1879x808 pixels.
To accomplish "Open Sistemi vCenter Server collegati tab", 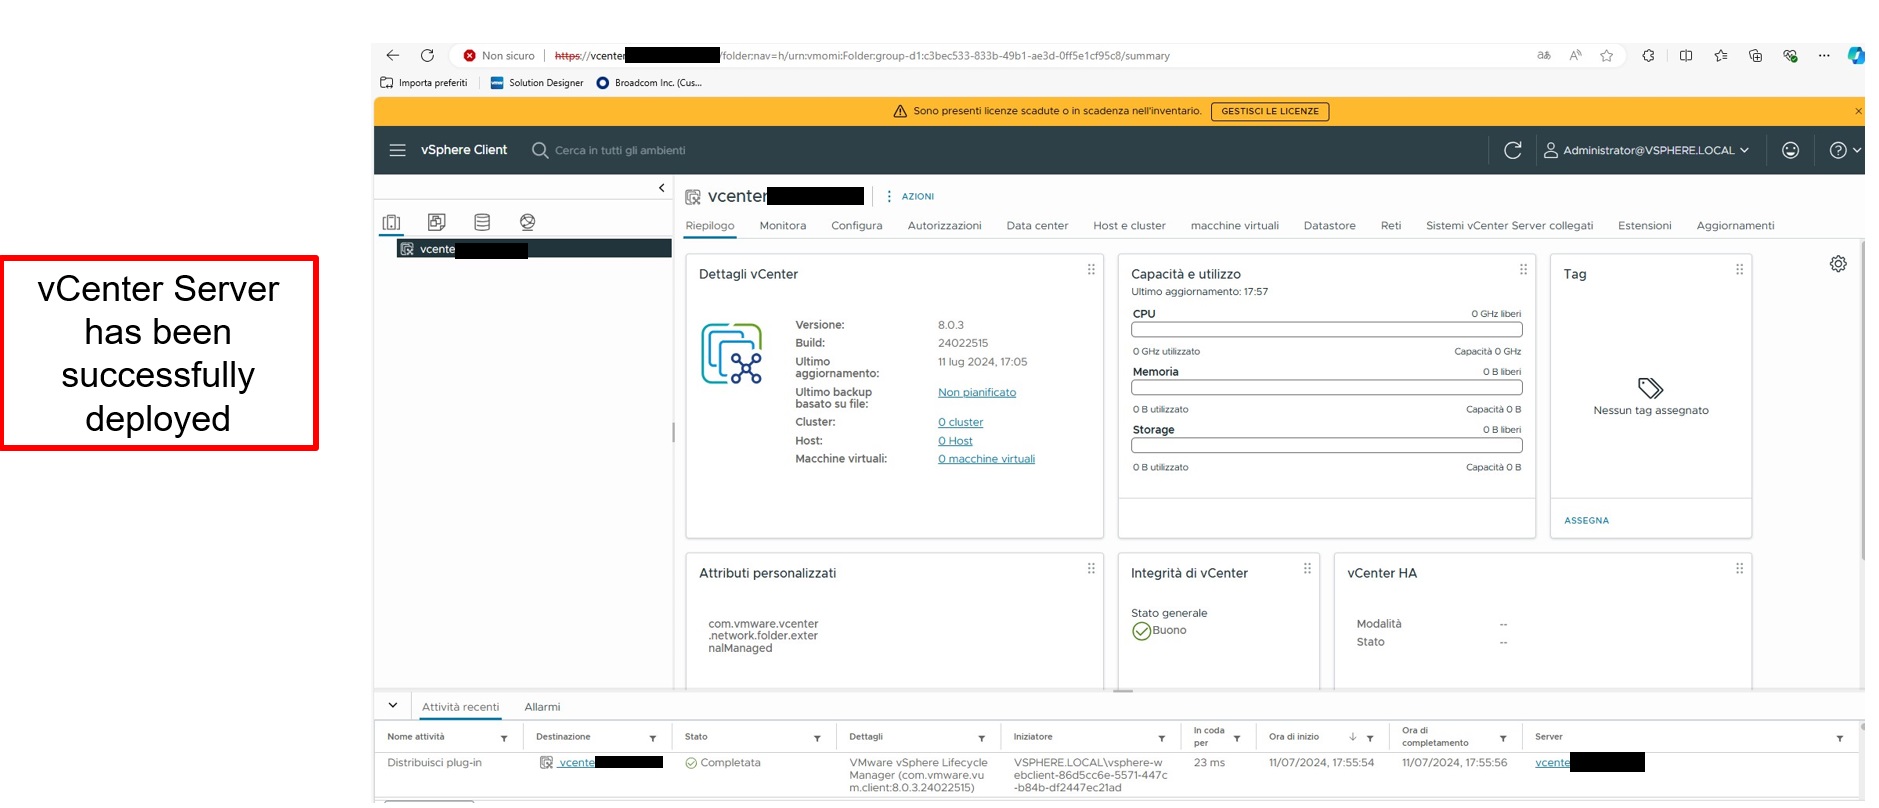I will click(1510, 226).
